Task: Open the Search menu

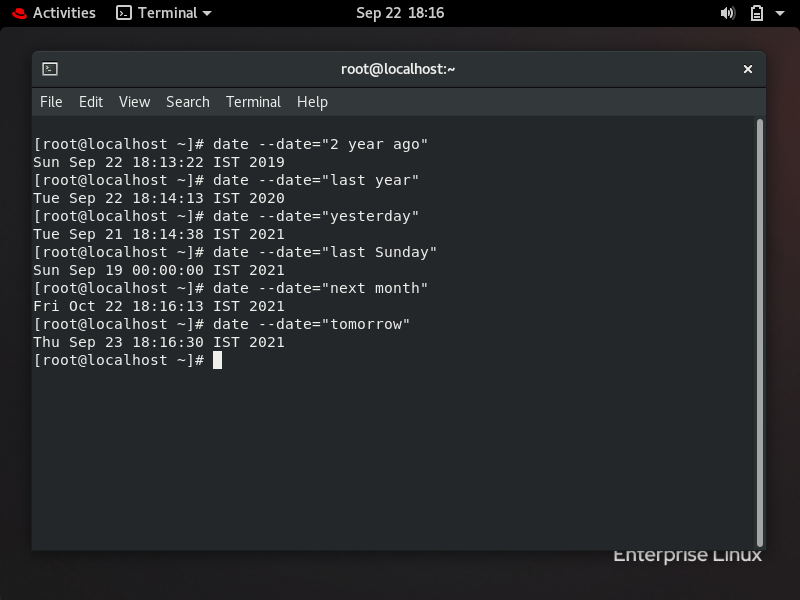Action: [188, 102]
